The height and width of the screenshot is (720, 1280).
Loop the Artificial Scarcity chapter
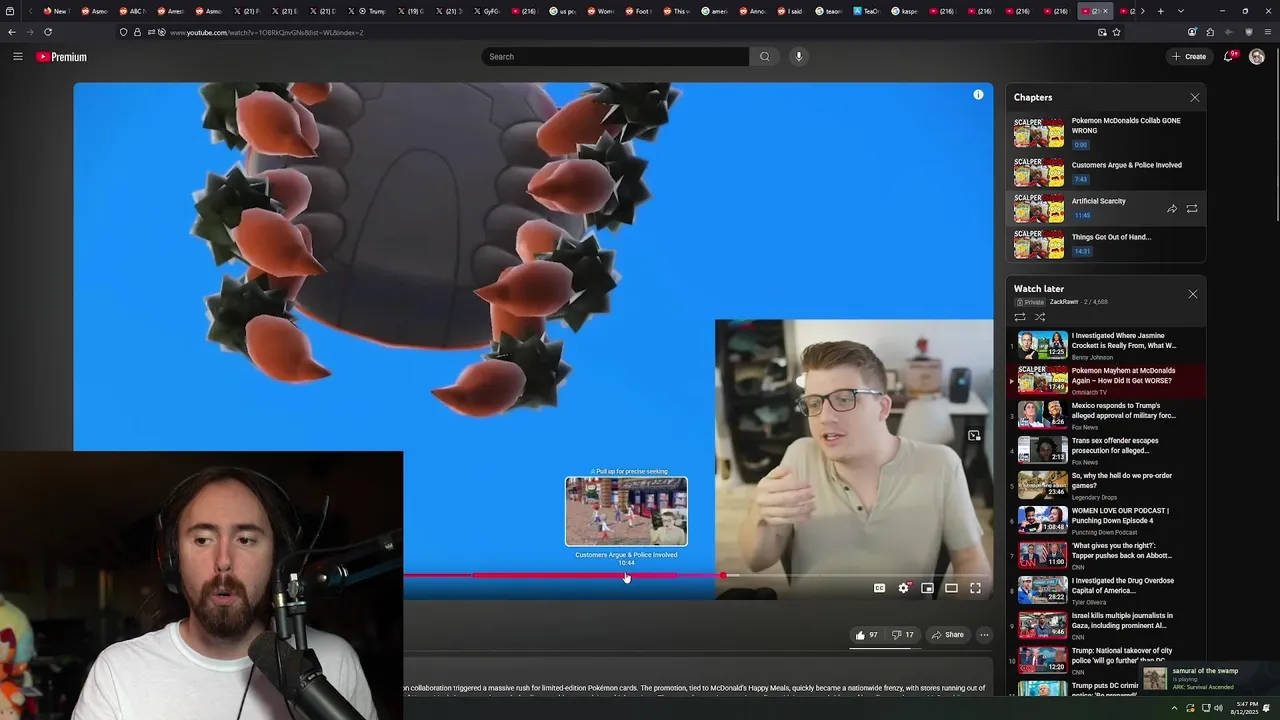[x=1192, y=209]
